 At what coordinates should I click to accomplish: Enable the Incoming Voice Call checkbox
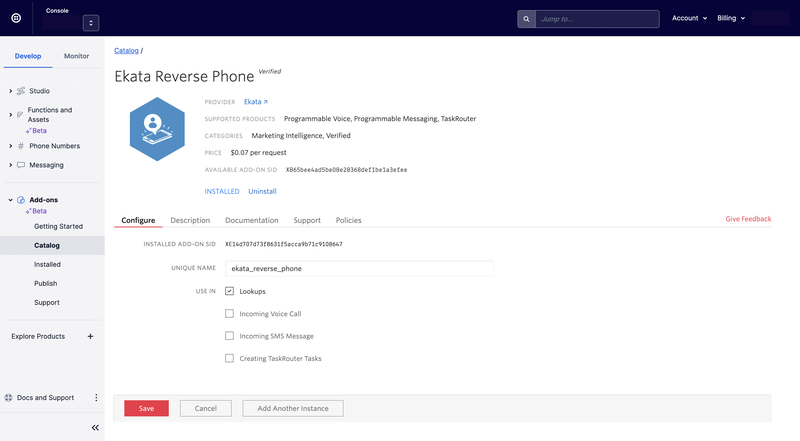[x=230, y=313]
